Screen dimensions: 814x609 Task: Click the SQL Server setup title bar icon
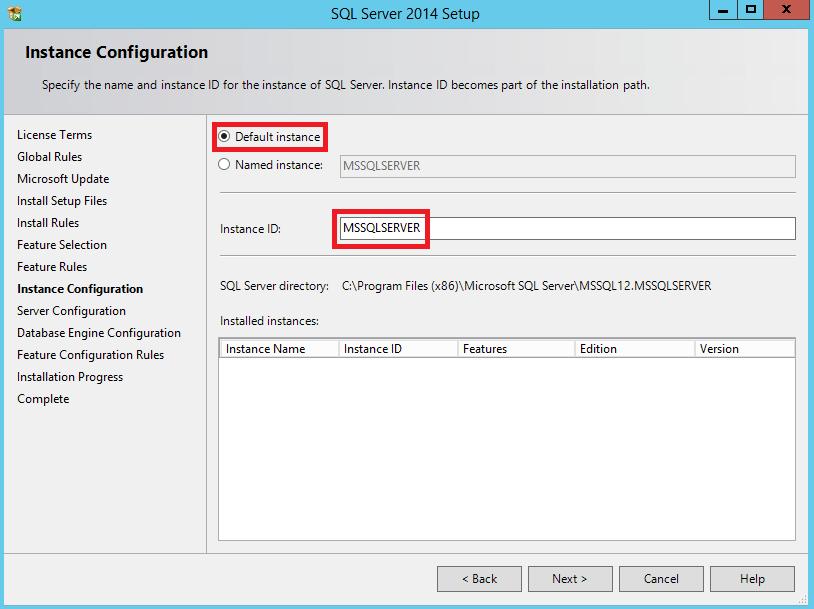(15, 13)
